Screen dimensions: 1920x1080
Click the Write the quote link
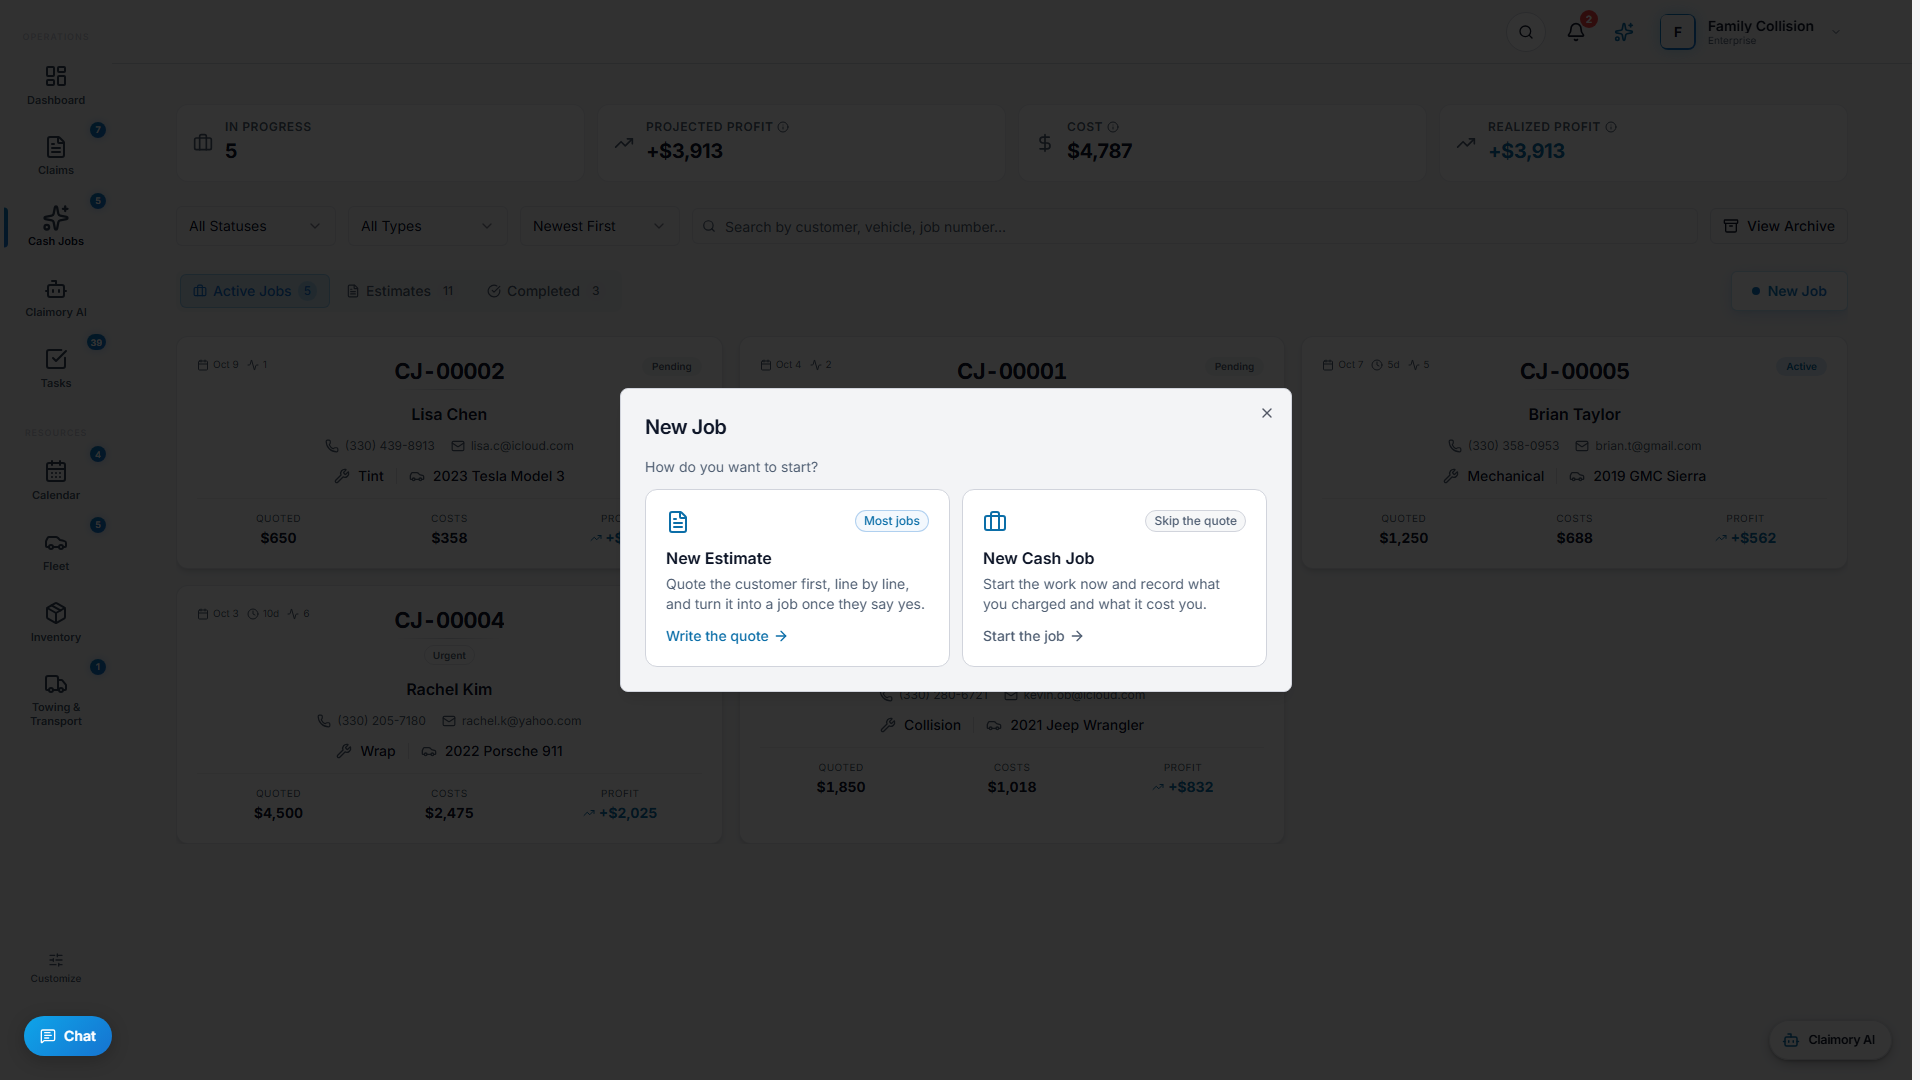pos(727,636)
